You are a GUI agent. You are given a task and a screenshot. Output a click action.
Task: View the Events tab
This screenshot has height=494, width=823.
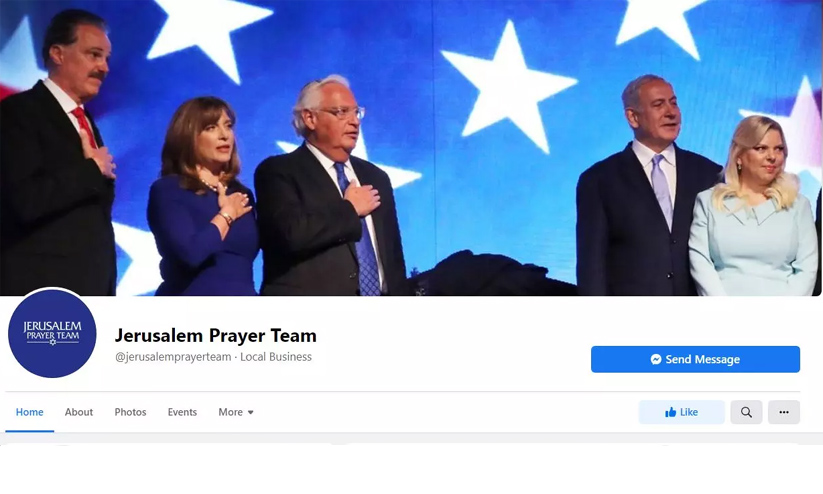[x=182, y=412]
